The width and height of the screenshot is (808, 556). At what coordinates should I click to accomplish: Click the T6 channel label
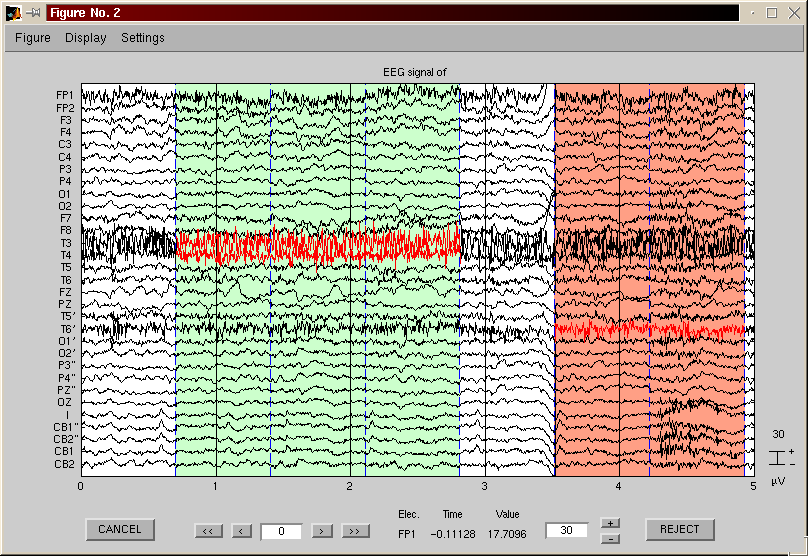pyautogui.click(x=65, y=280)
